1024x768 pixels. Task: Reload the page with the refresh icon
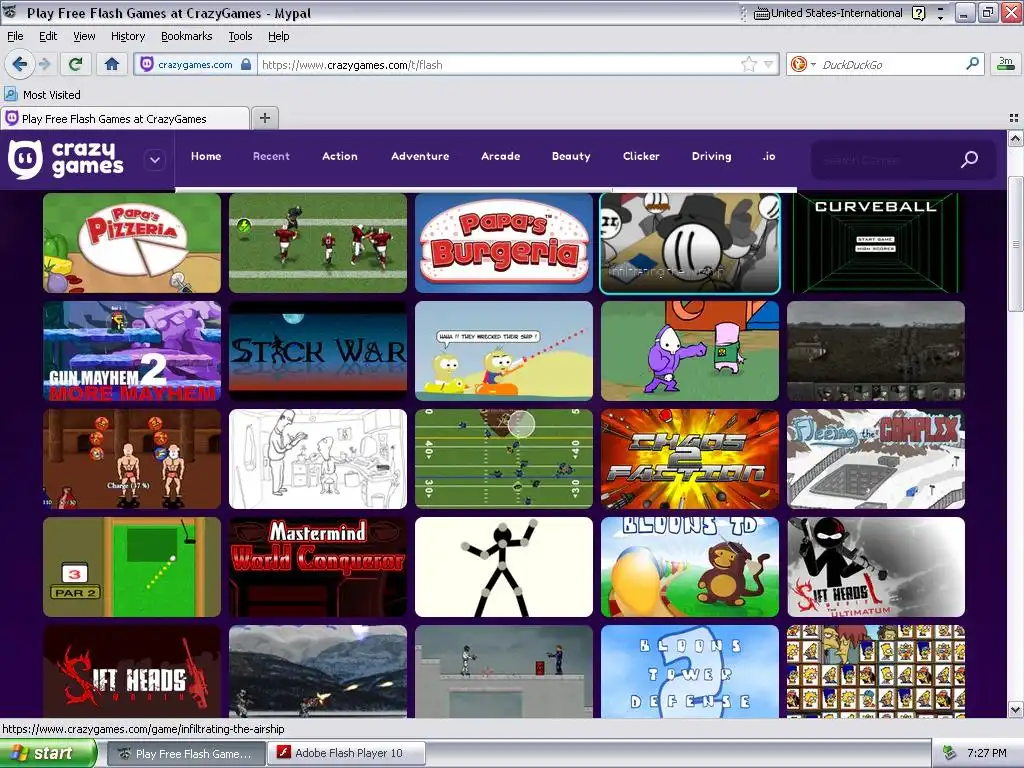click(x=76, y=64)
